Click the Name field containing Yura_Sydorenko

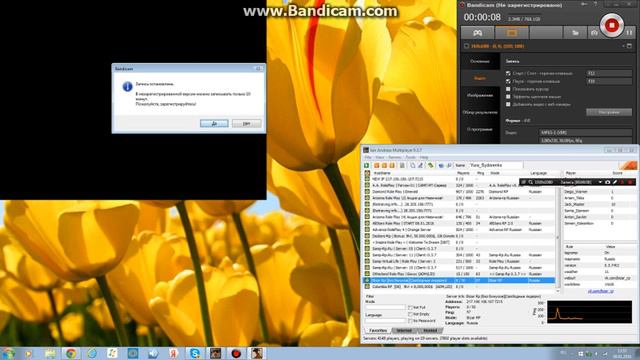click(x=496, y=165)
